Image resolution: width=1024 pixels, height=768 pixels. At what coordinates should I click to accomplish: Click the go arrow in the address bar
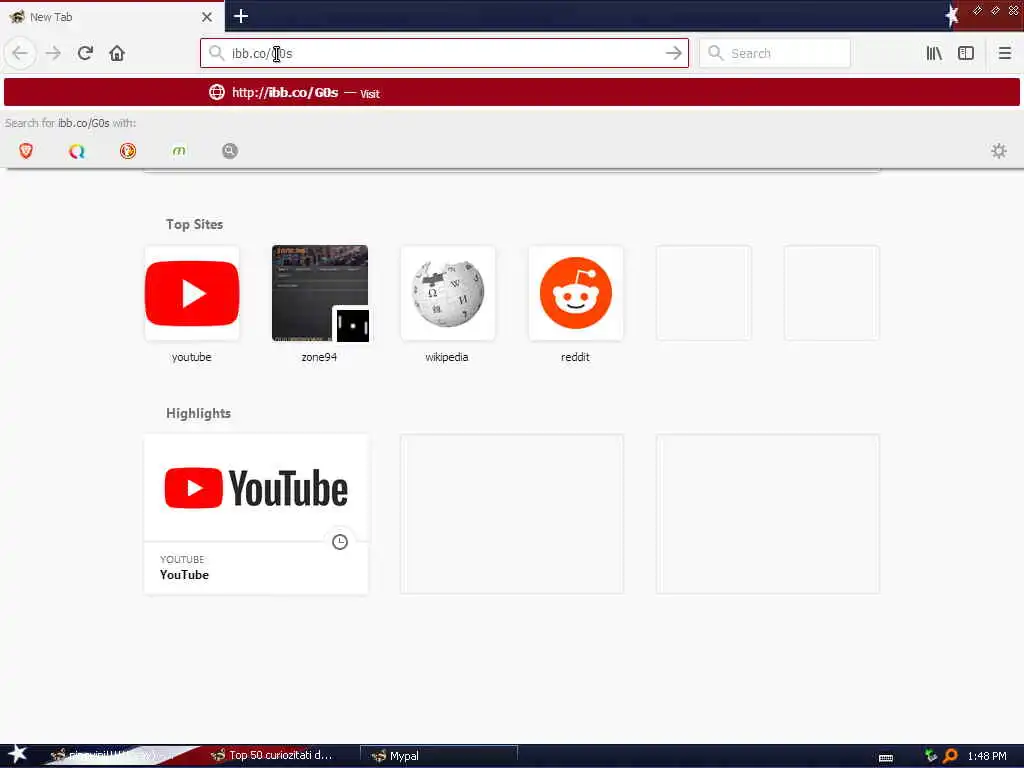(x=673, y=54)
